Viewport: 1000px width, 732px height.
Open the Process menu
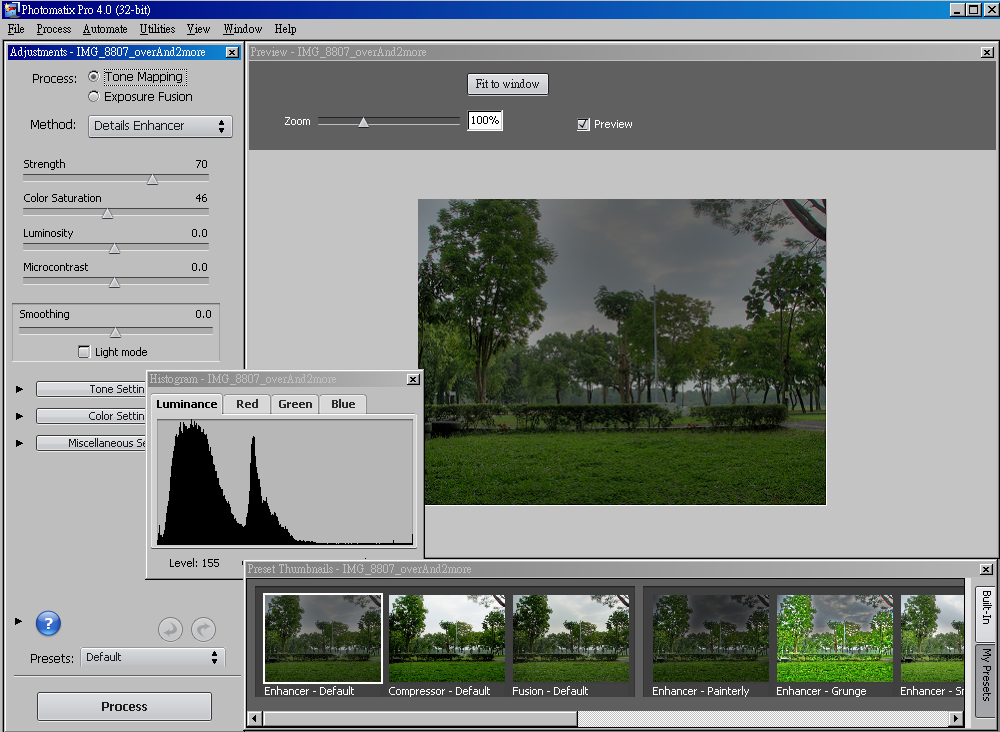click(54, 29)
